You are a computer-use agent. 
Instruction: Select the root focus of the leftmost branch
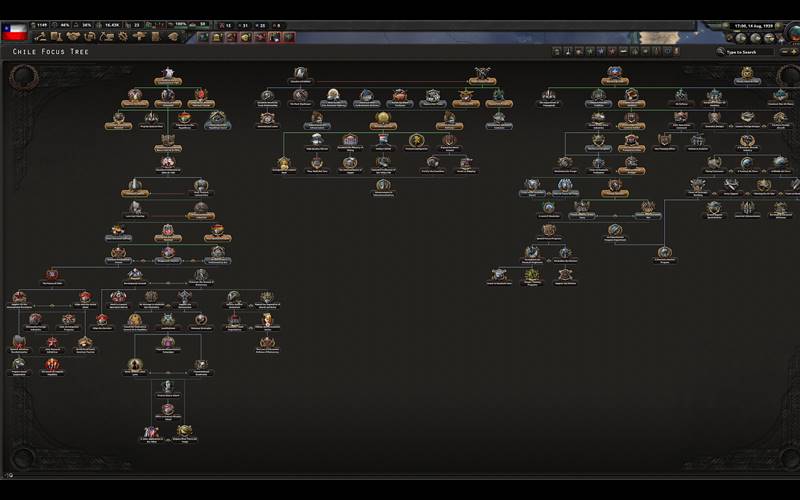pyautogui.click(x=168, y=75)
